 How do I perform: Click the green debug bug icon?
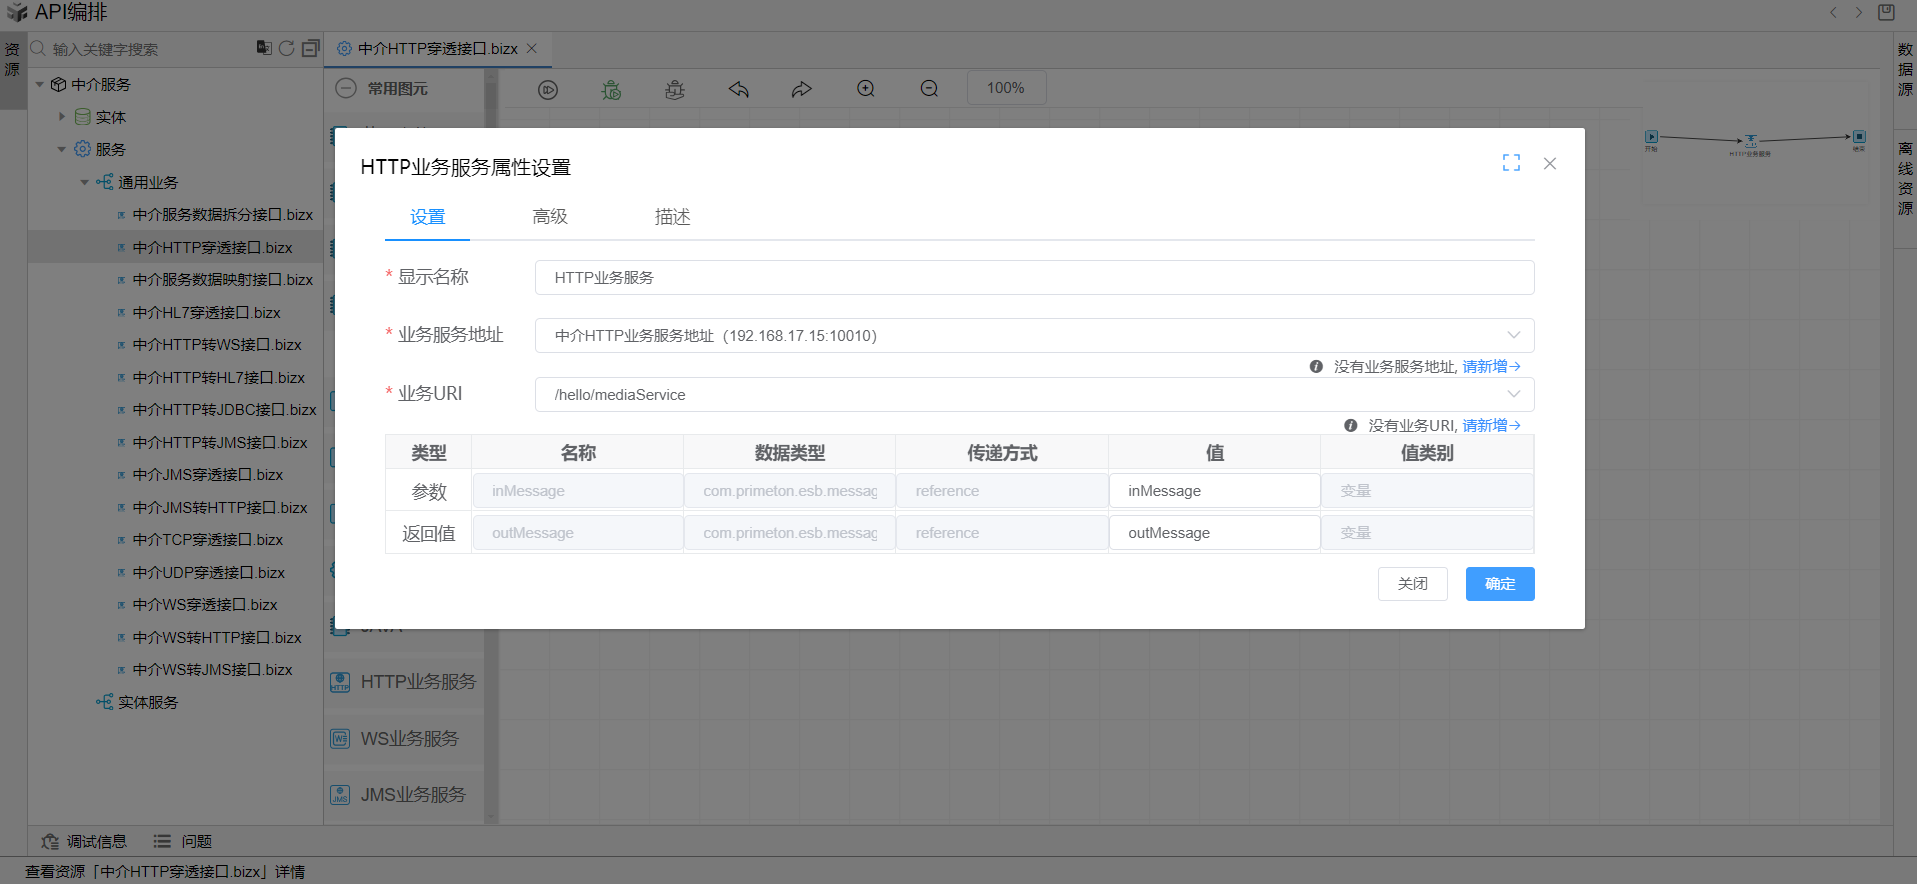[x=611, y=90]
